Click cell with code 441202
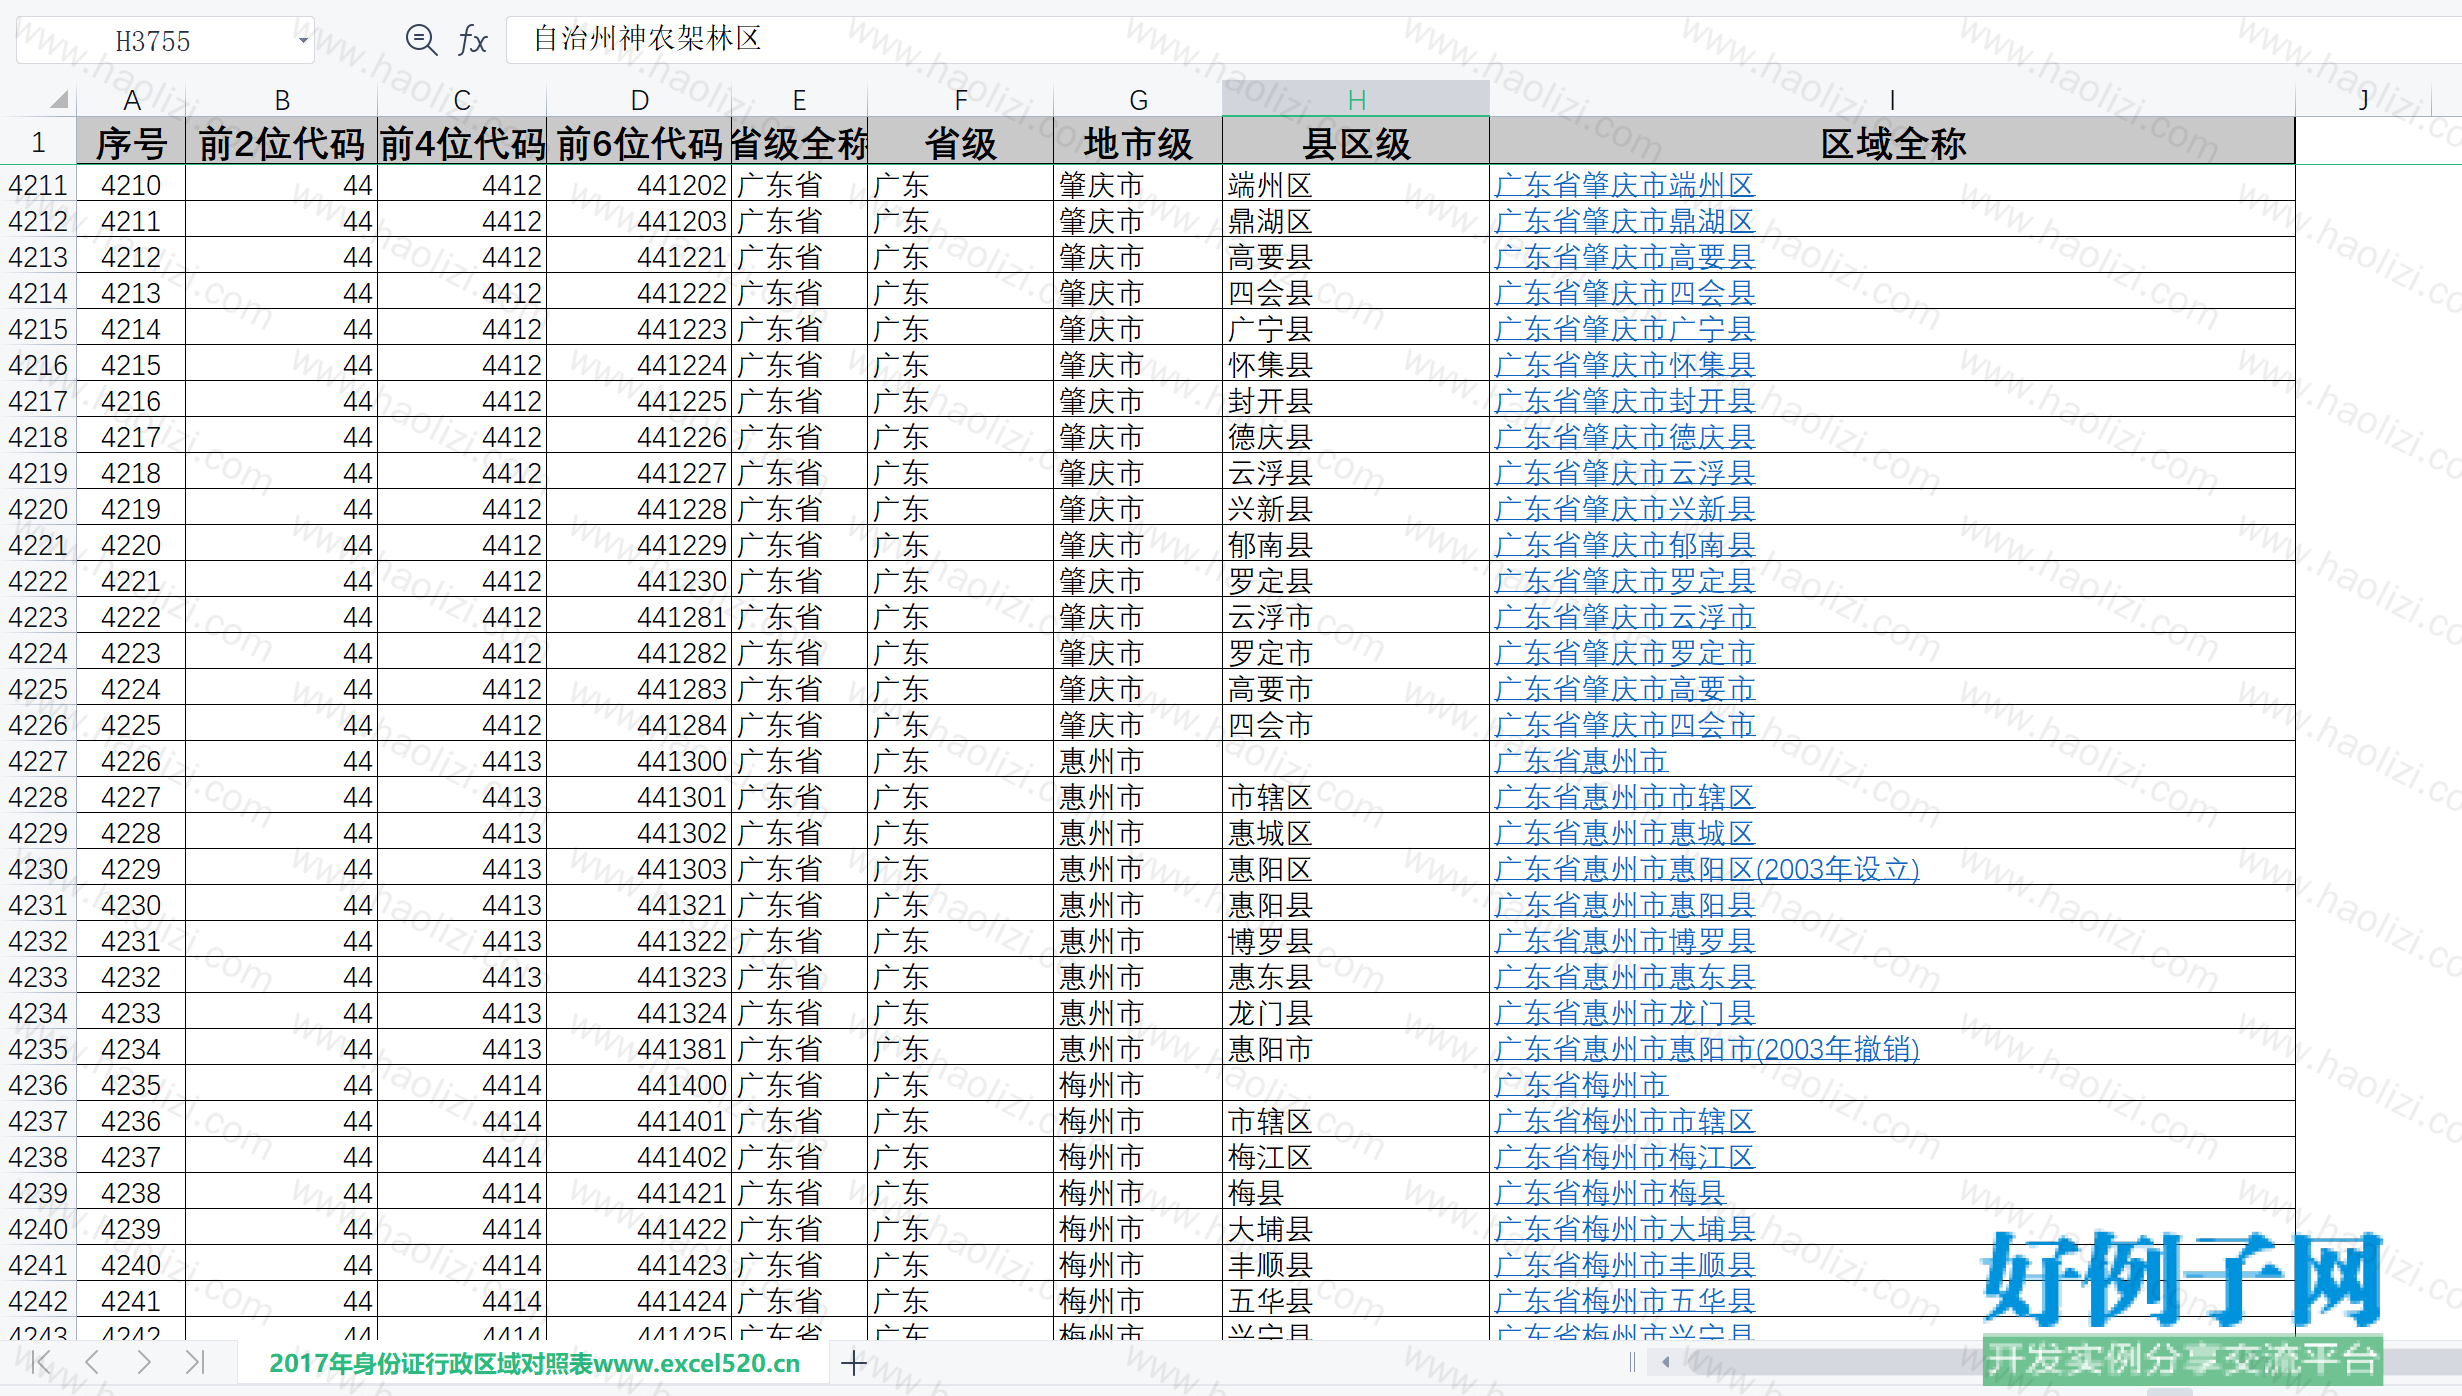 pyautogui.click(x=640, y=185)
